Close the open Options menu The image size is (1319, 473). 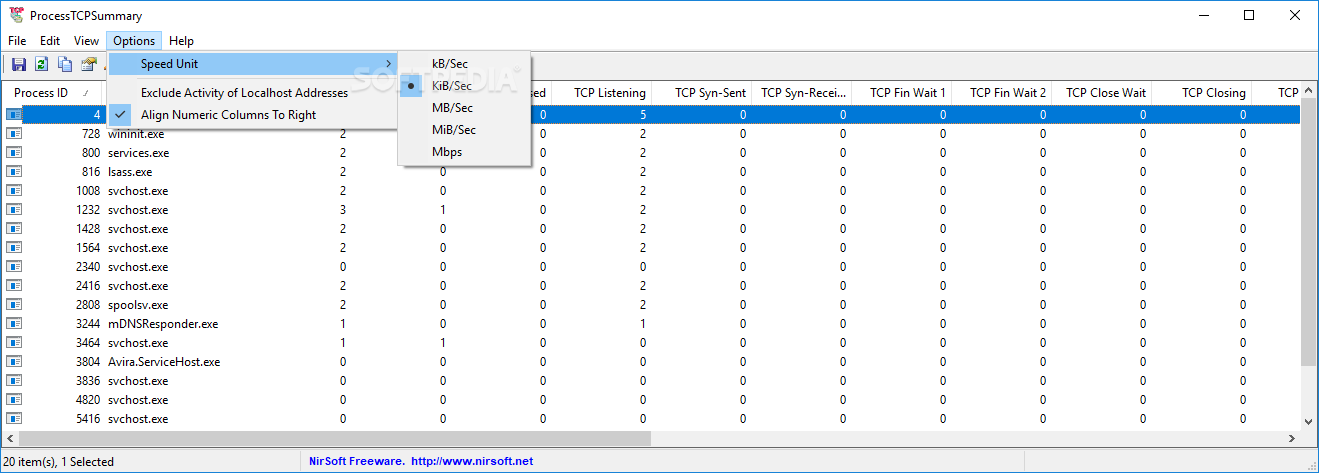click(x=134, y=41)
